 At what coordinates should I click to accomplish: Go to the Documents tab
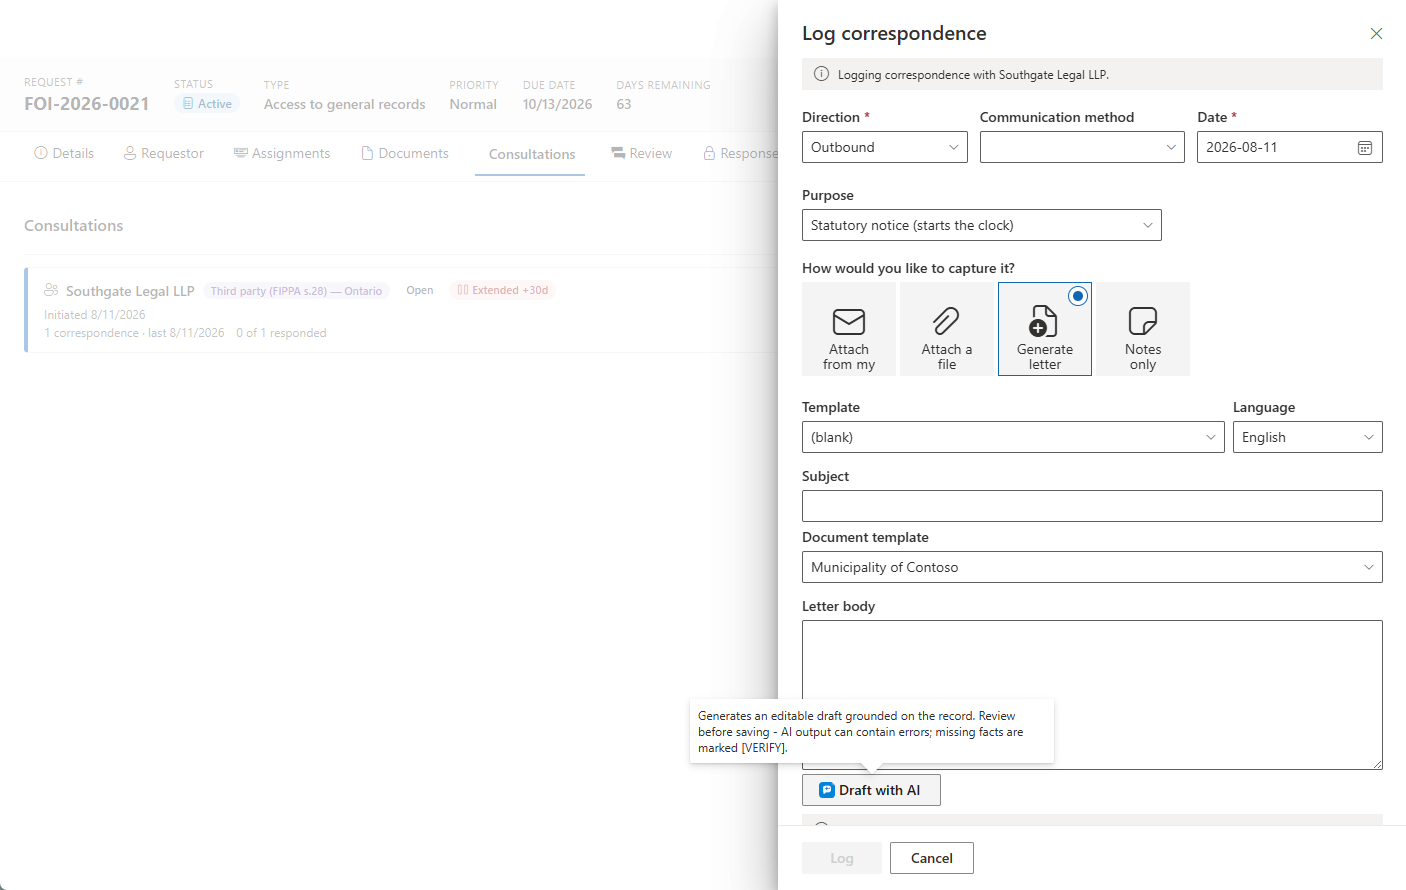click(x=405, y=153)
